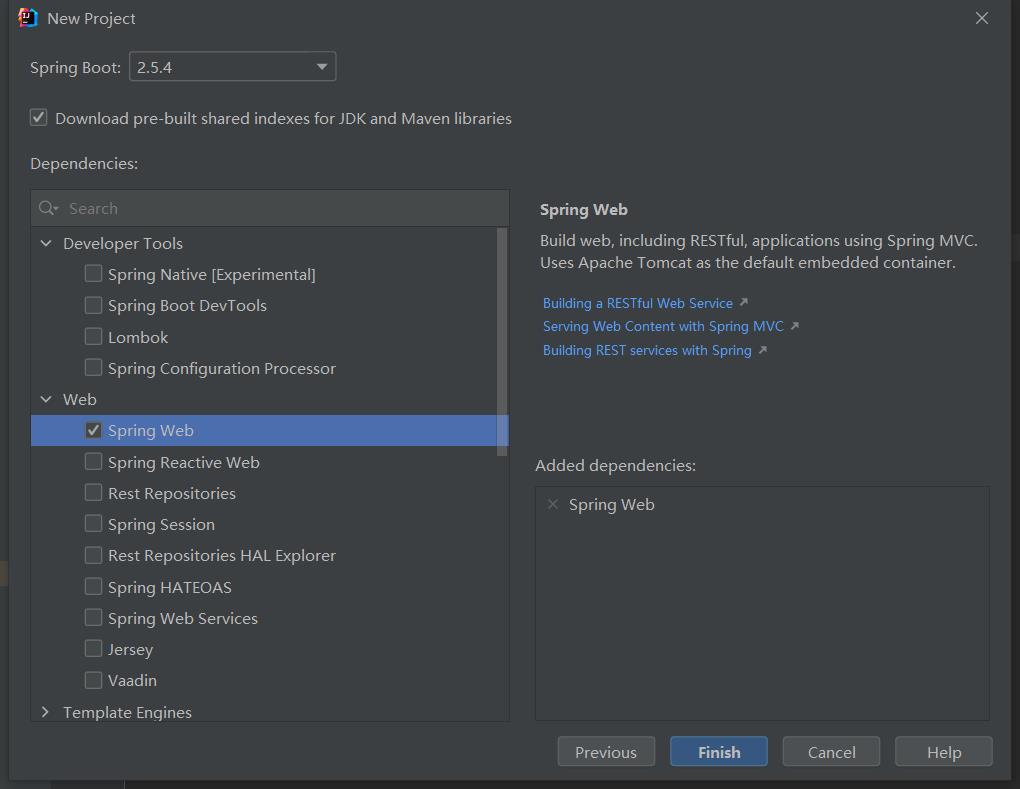
Task: Collapse the Web category
Action: (46, 399)
